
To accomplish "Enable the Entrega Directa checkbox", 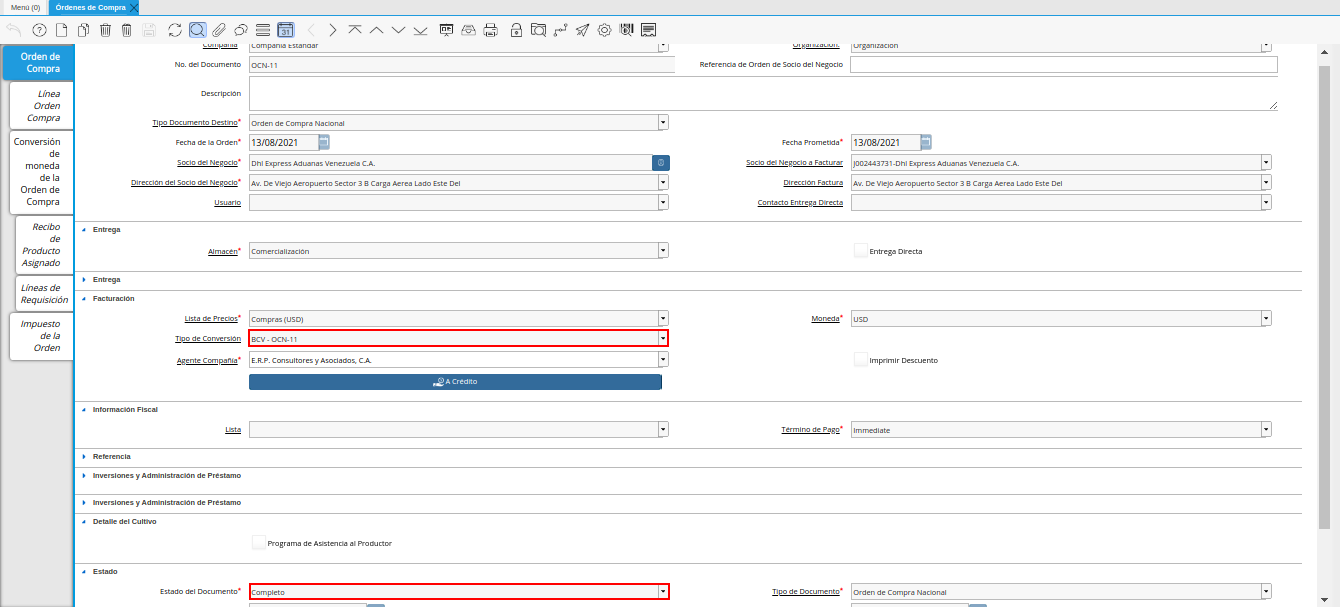I will tap(860, 251).
